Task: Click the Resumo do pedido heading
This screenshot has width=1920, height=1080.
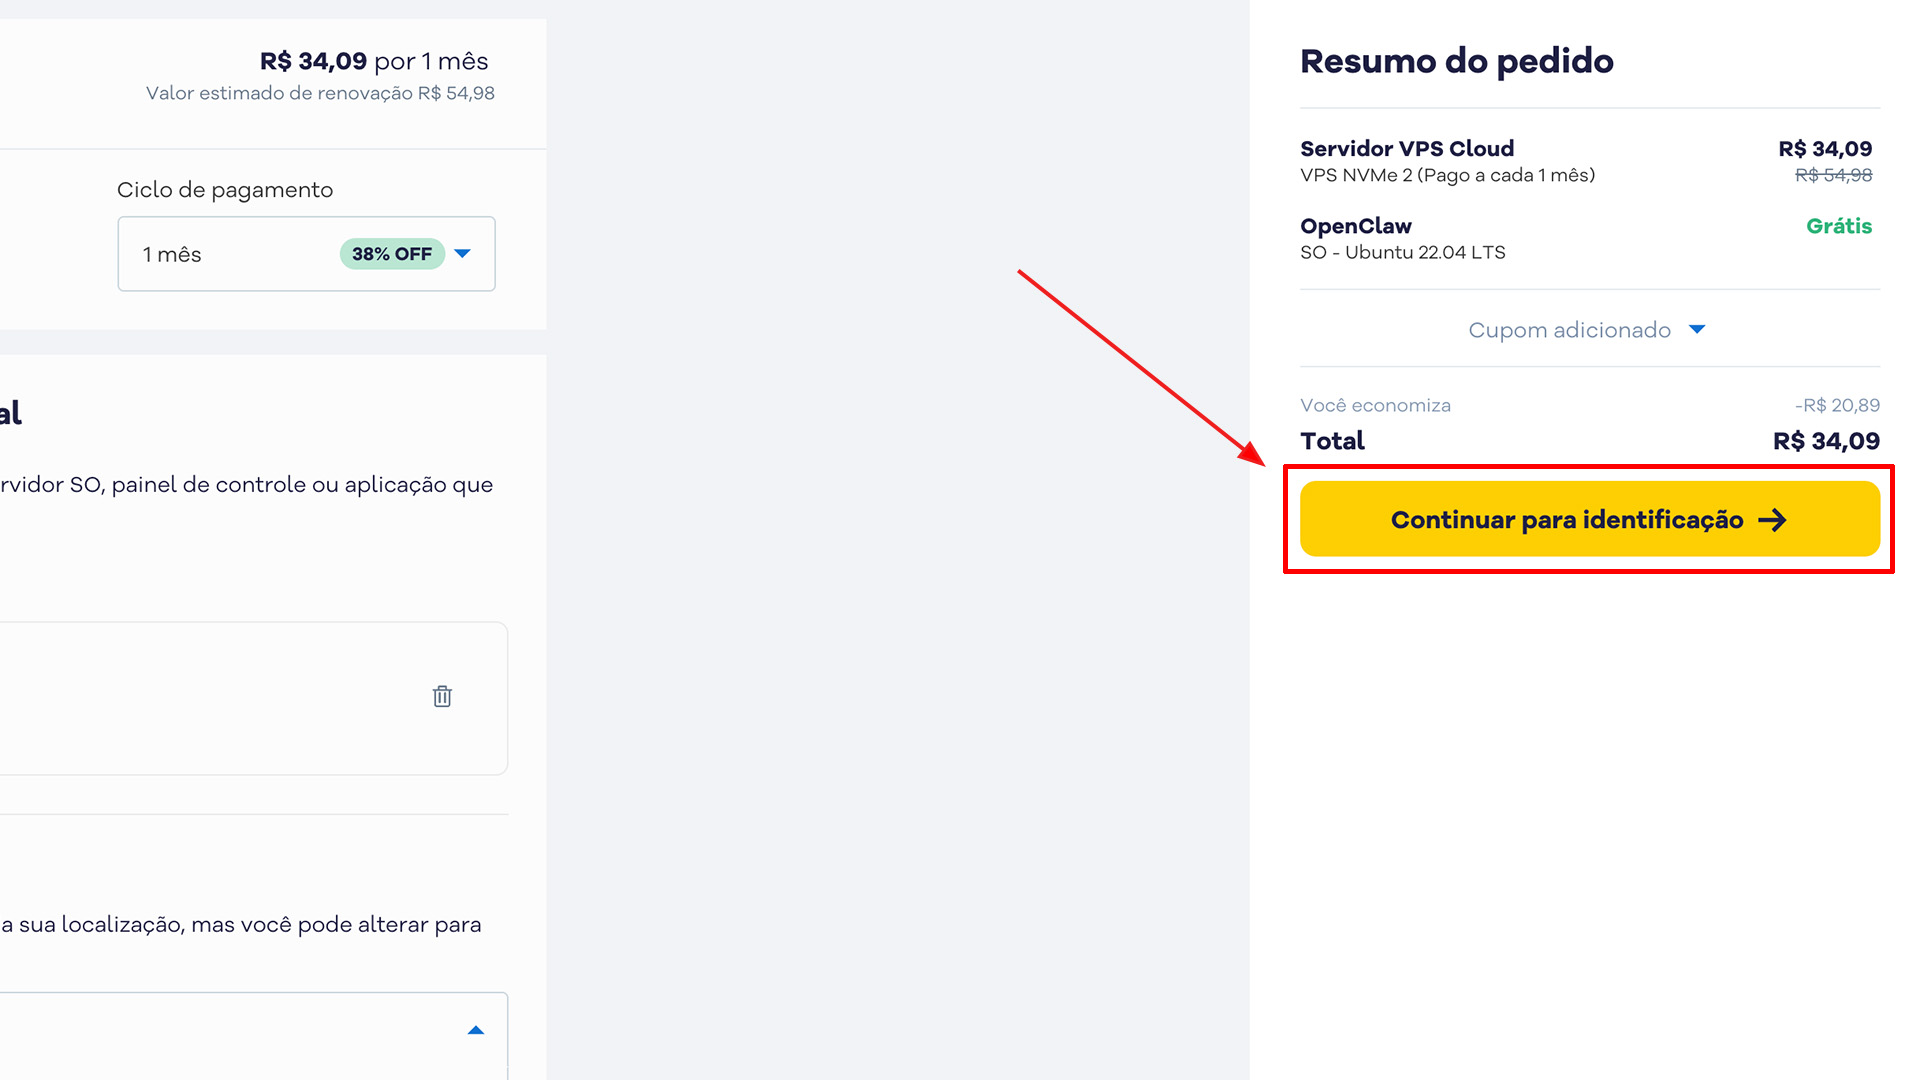Action: tap(1456, 60)
